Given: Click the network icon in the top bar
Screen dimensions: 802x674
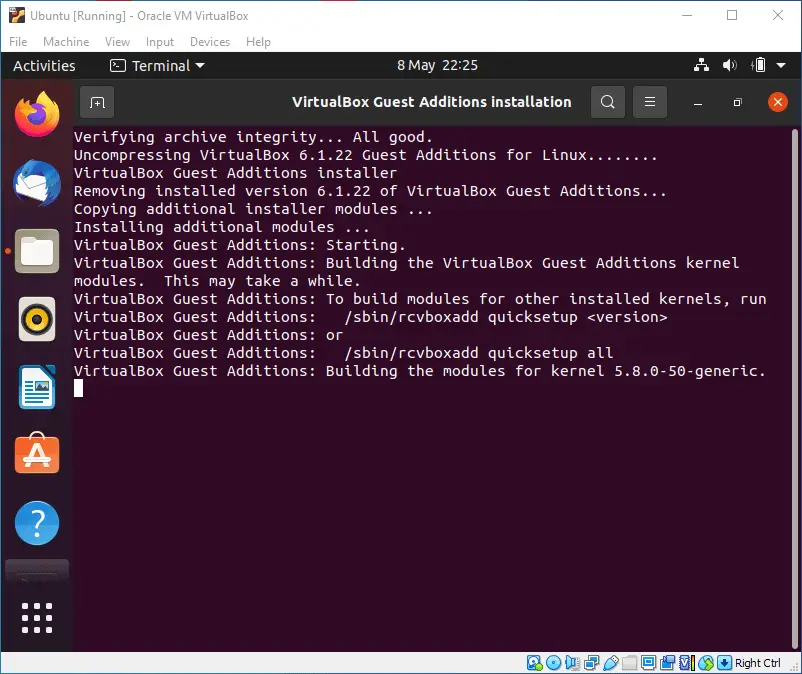Looking at the screenshot, I should 701,65.
